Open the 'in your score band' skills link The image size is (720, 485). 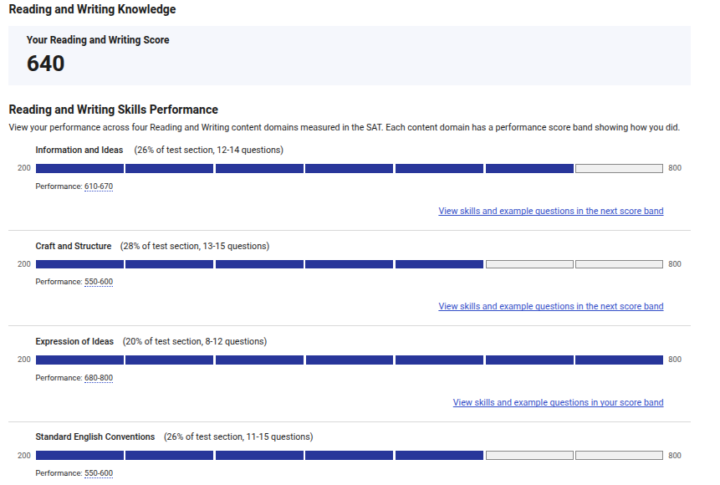557,402
